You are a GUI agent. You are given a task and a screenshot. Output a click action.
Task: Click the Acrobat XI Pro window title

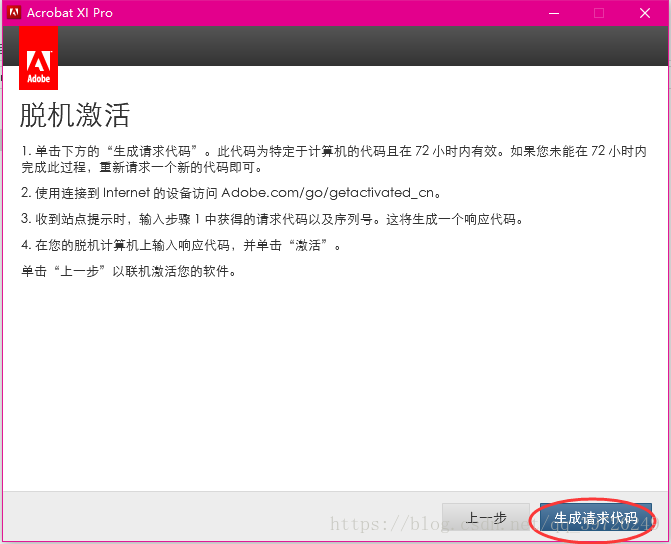coord(70,13)
